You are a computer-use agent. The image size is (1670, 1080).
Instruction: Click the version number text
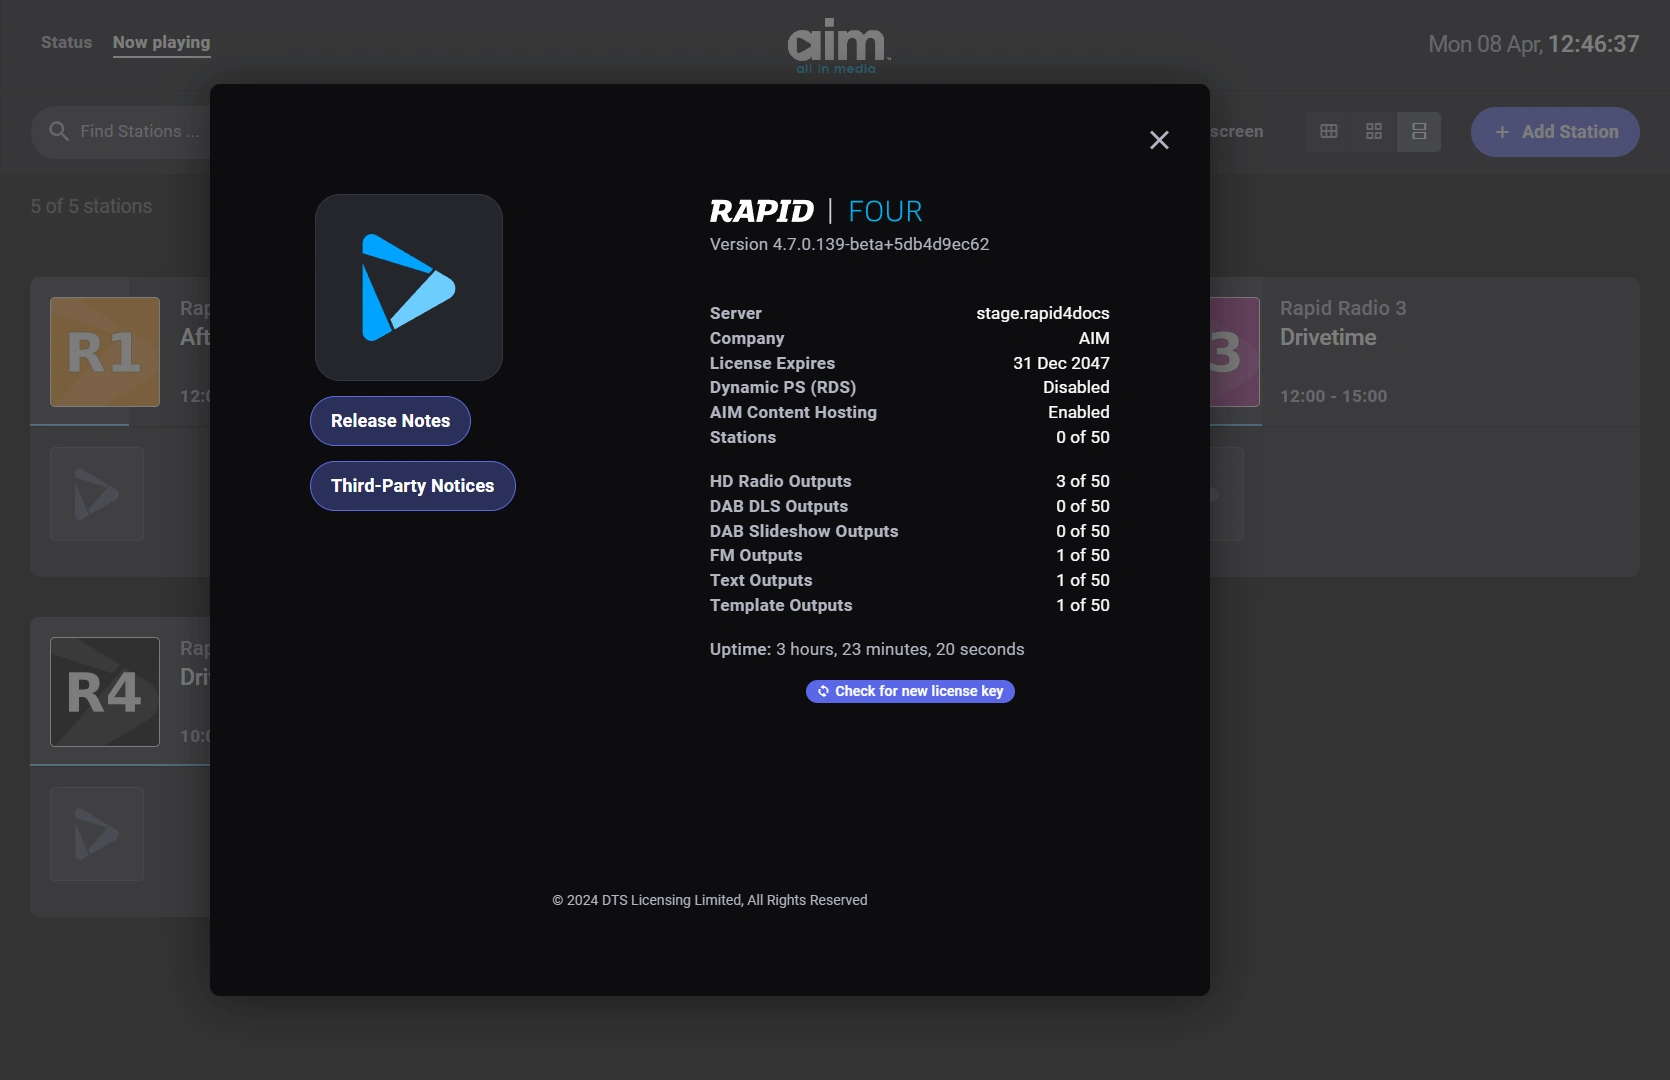(849, 244)
